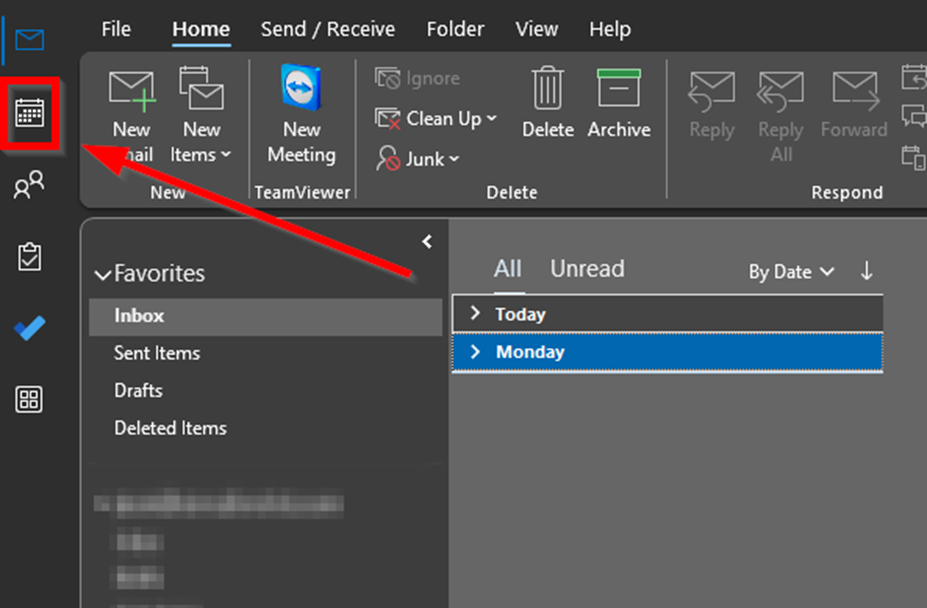Open the More Apps grid icon
Viewport: 927px width, 608px height.
29,399
